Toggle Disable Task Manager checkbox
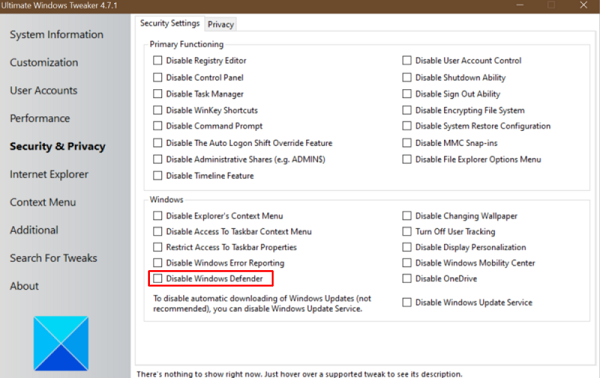The height and width of the screenshot is (378, 600). pyautogui.click(x=157, y=94)
